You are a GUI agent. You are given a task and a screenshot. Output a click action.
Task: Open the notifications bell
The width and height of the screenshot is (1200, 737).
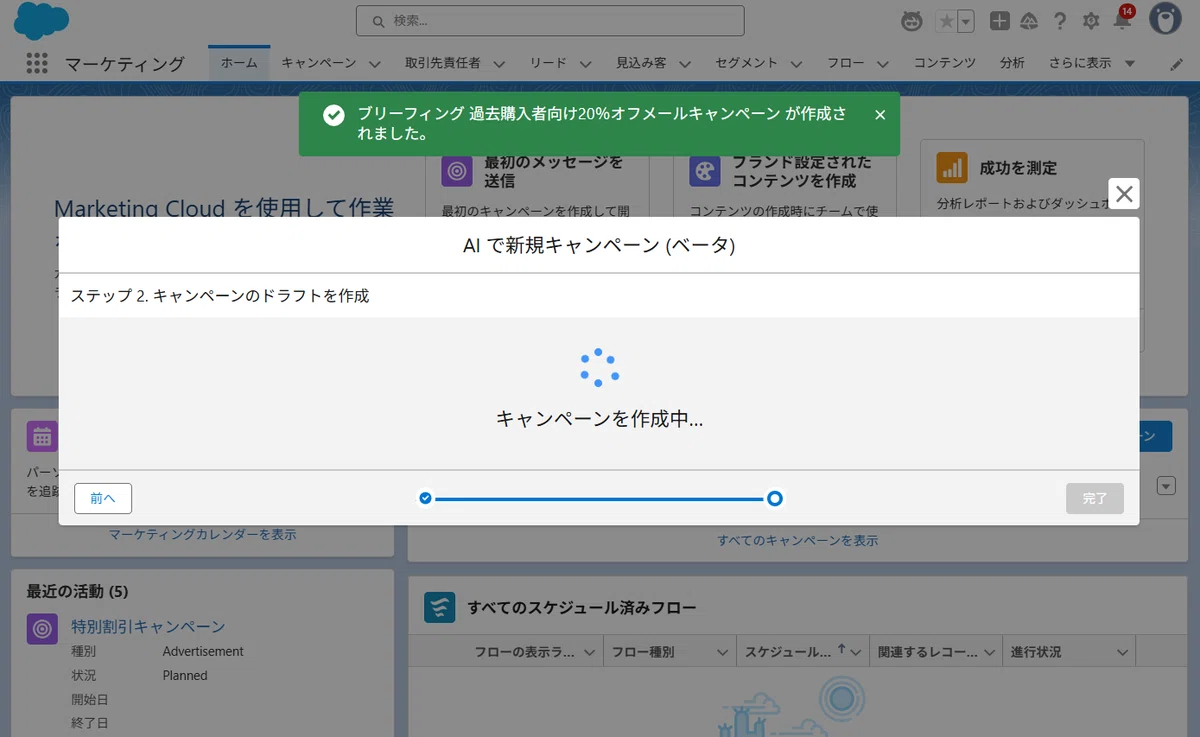tap(1122, 21)
